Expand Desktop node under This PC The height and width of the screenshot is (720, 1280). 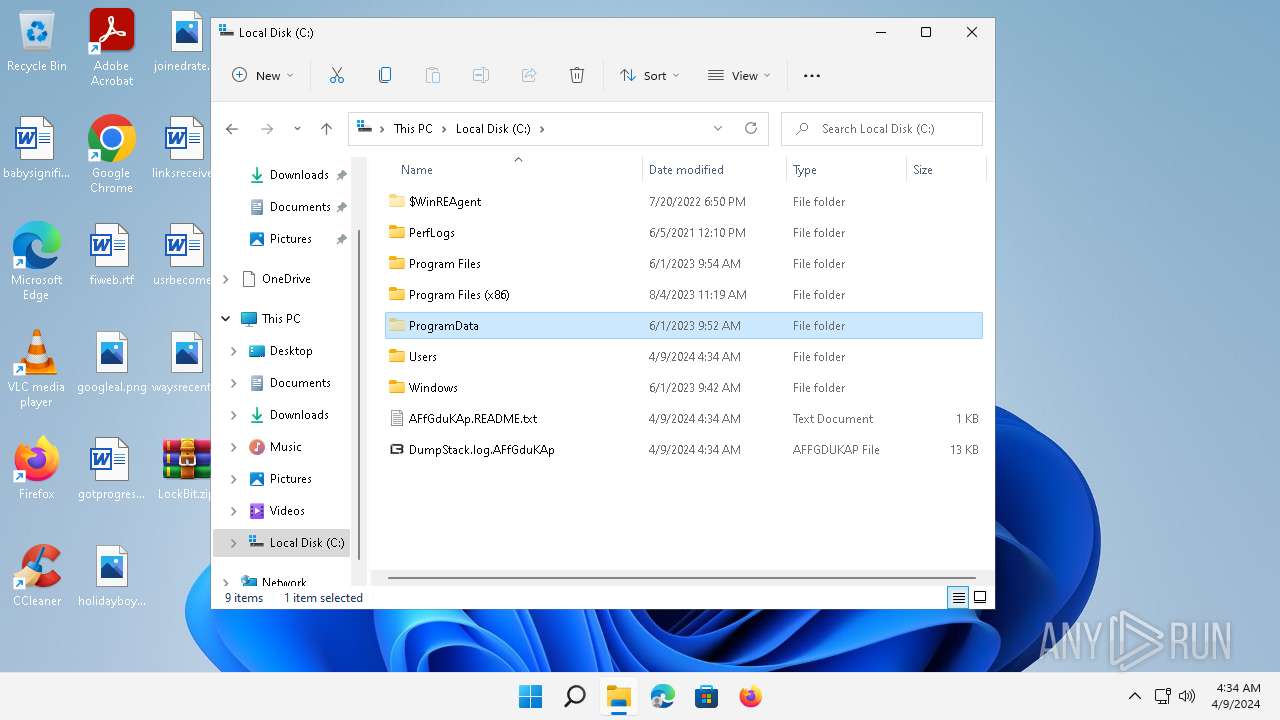click(233, 351)
